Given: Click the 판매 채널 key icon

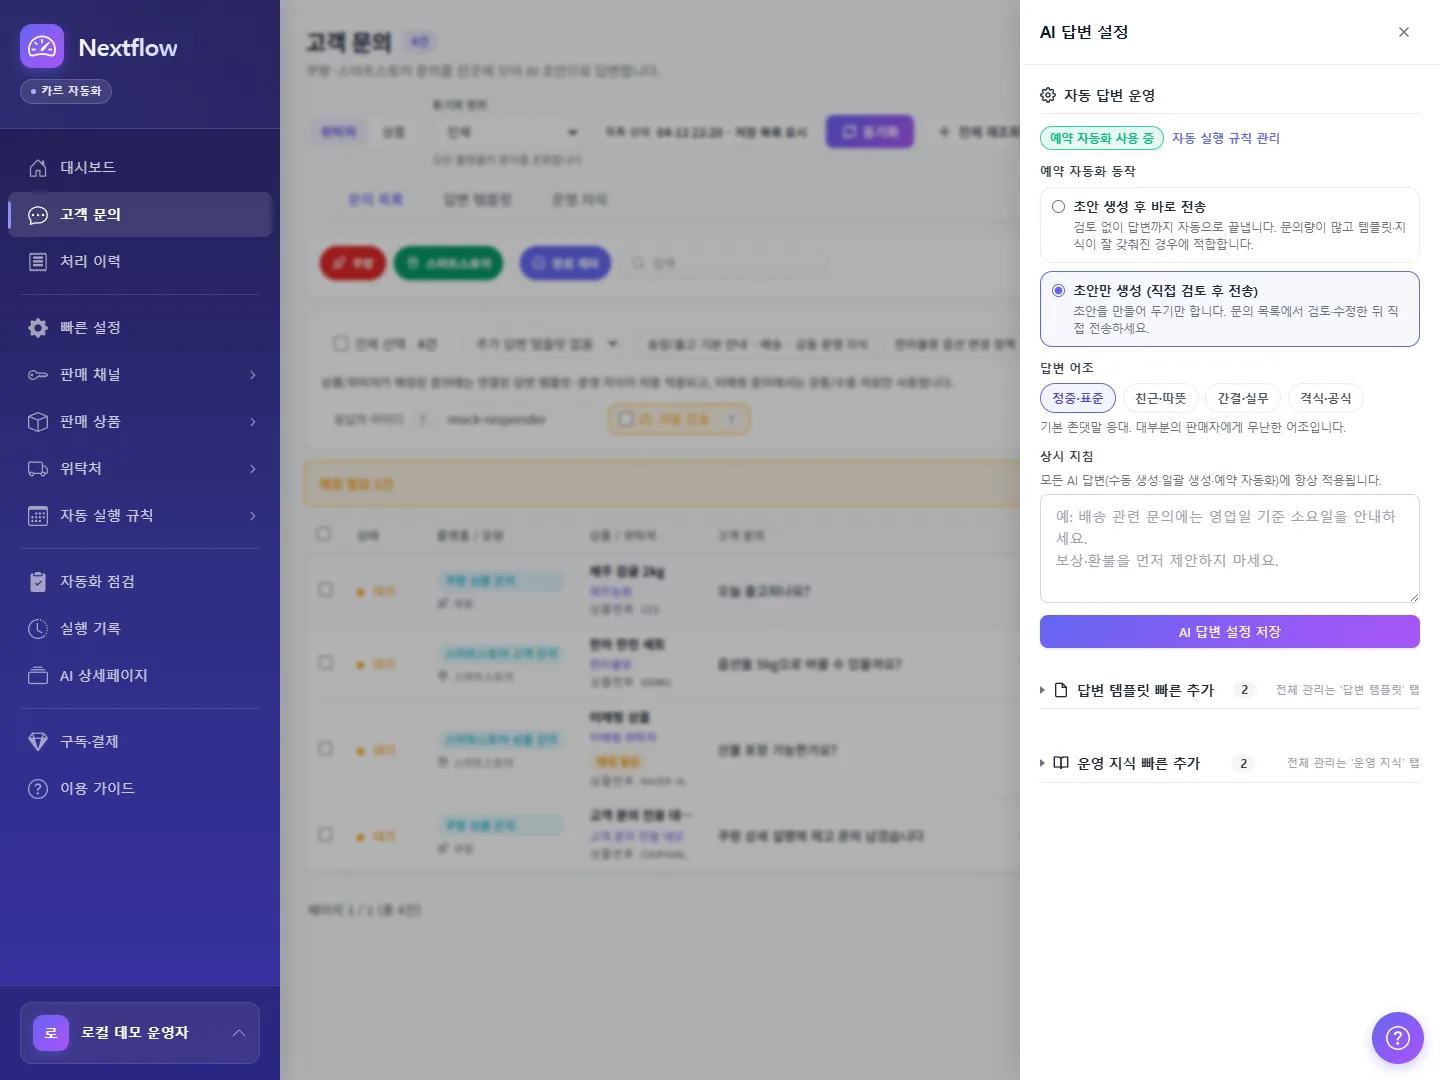Looking at the screenshot, I should tap(38, 375).
